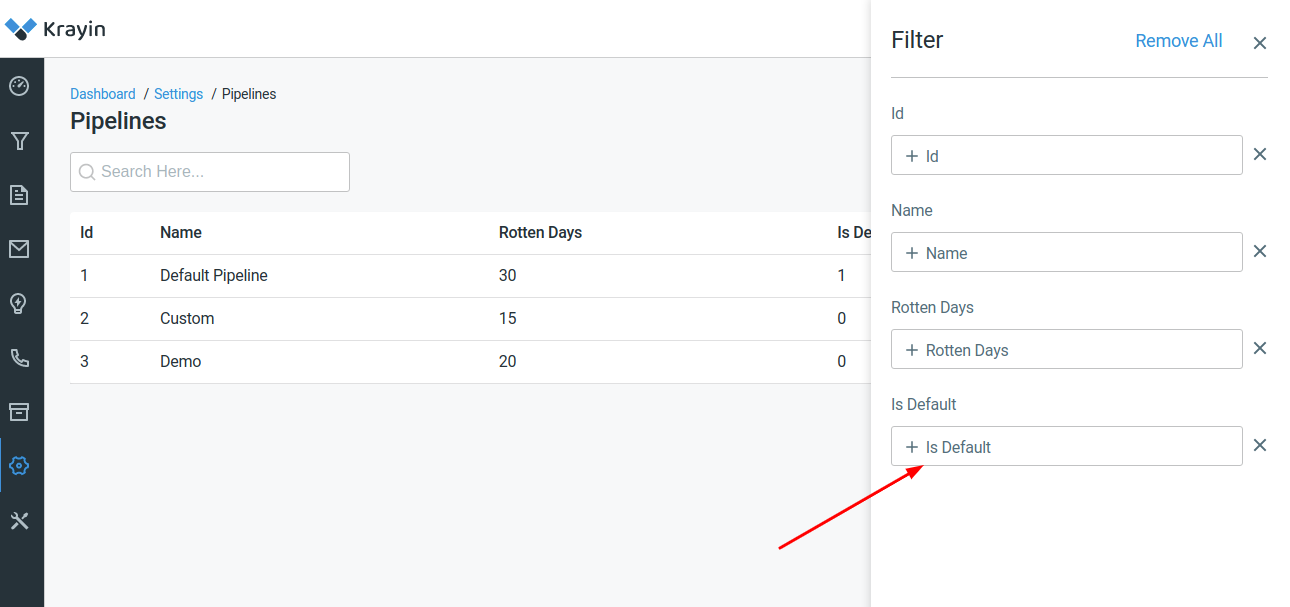Open the Products archive box icon
1290x607 pixels.
click(x=20, y=411)
